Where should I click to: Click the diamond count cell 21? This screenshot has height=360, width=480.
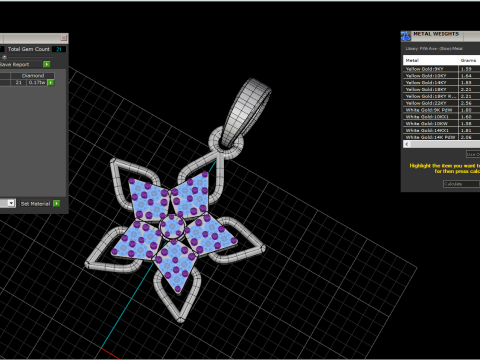18,82
